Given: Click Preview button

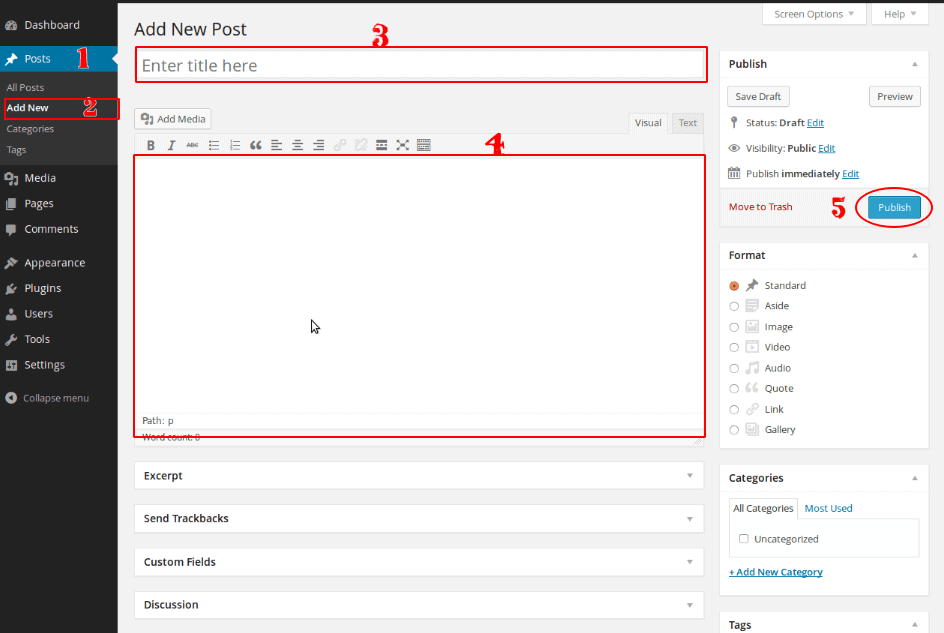Looking at the screenshot, I should click(x=895, y=96).
